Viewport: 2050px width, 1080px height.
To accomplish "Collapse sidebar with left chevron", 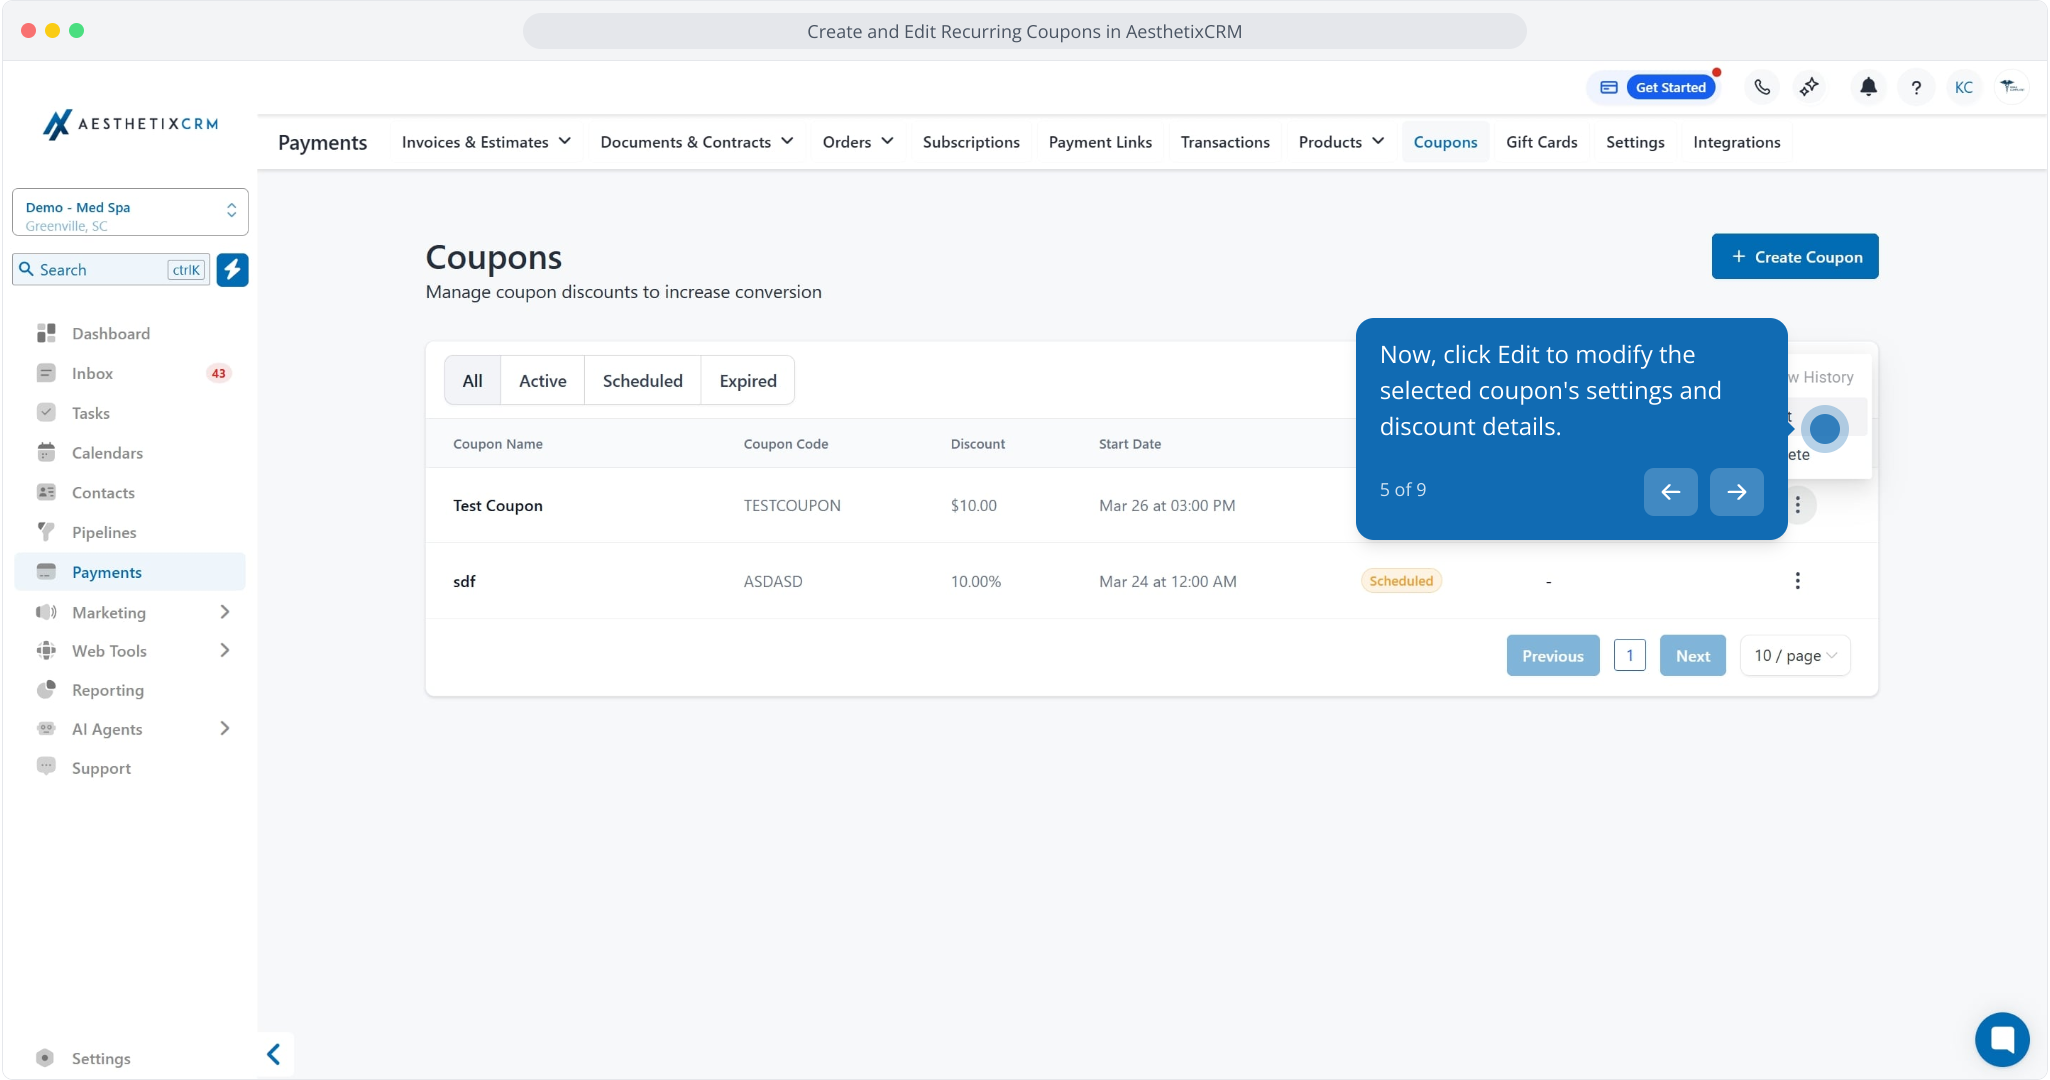I will (273, 1054).
